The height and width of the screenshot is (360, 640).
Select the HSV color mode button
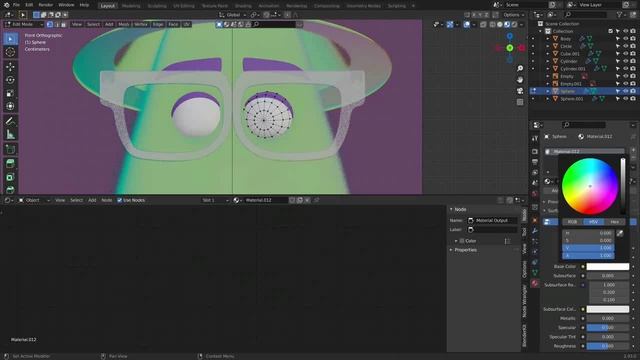593,222
